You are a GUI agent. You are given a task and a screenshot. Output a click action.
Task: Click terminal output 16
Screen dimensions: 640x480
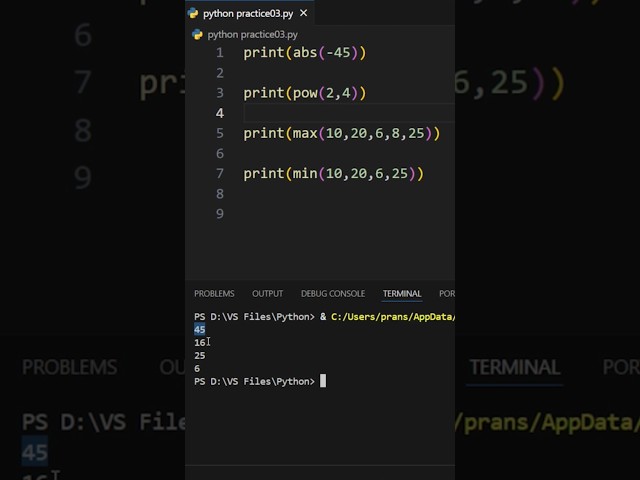[x=200, y=342]
